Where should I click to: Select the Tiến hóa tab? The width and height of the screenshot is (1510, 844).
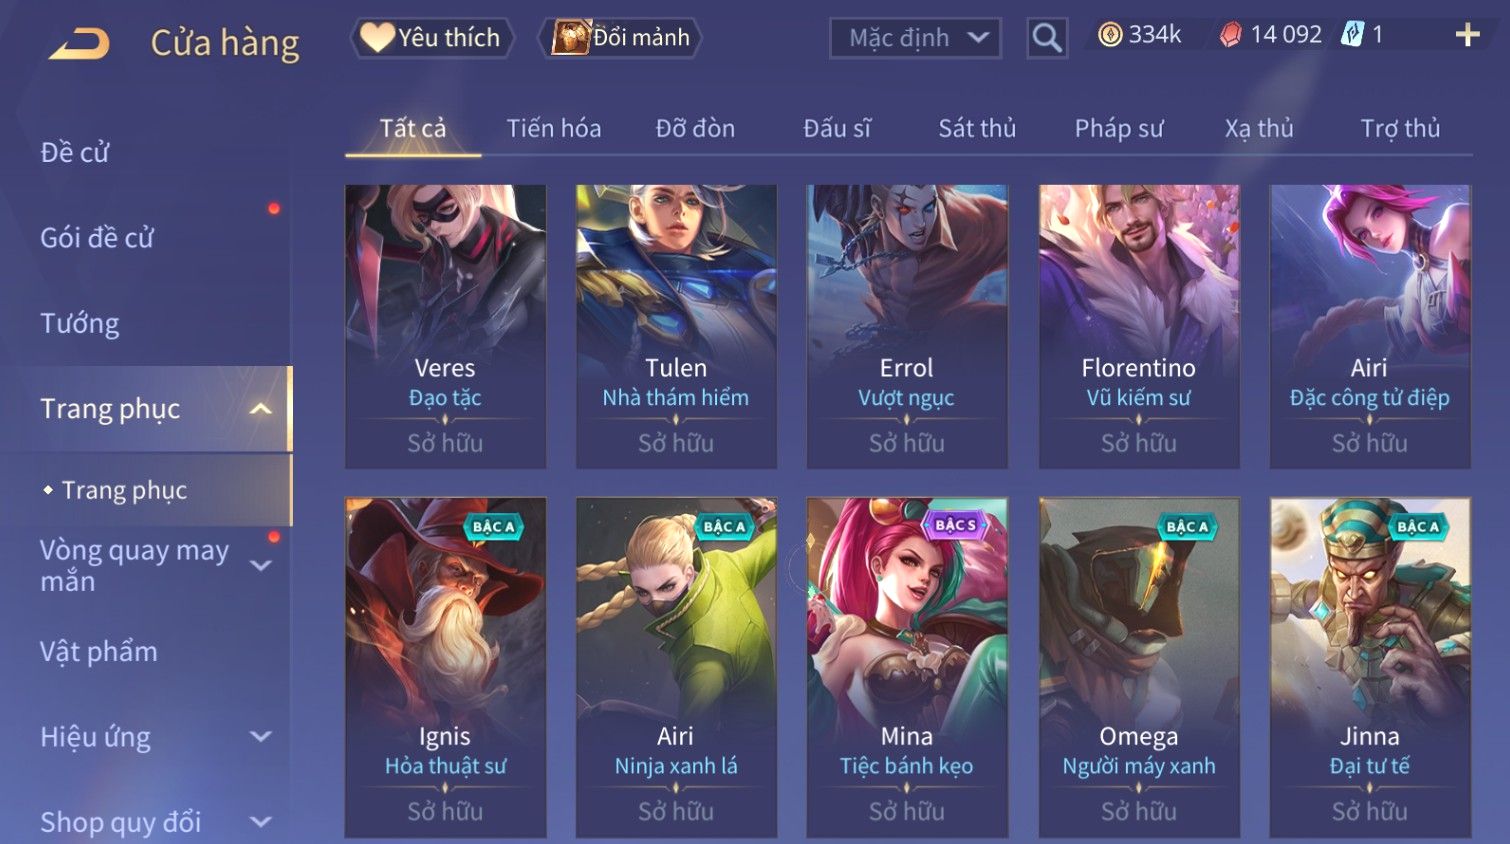pos(554,128)
